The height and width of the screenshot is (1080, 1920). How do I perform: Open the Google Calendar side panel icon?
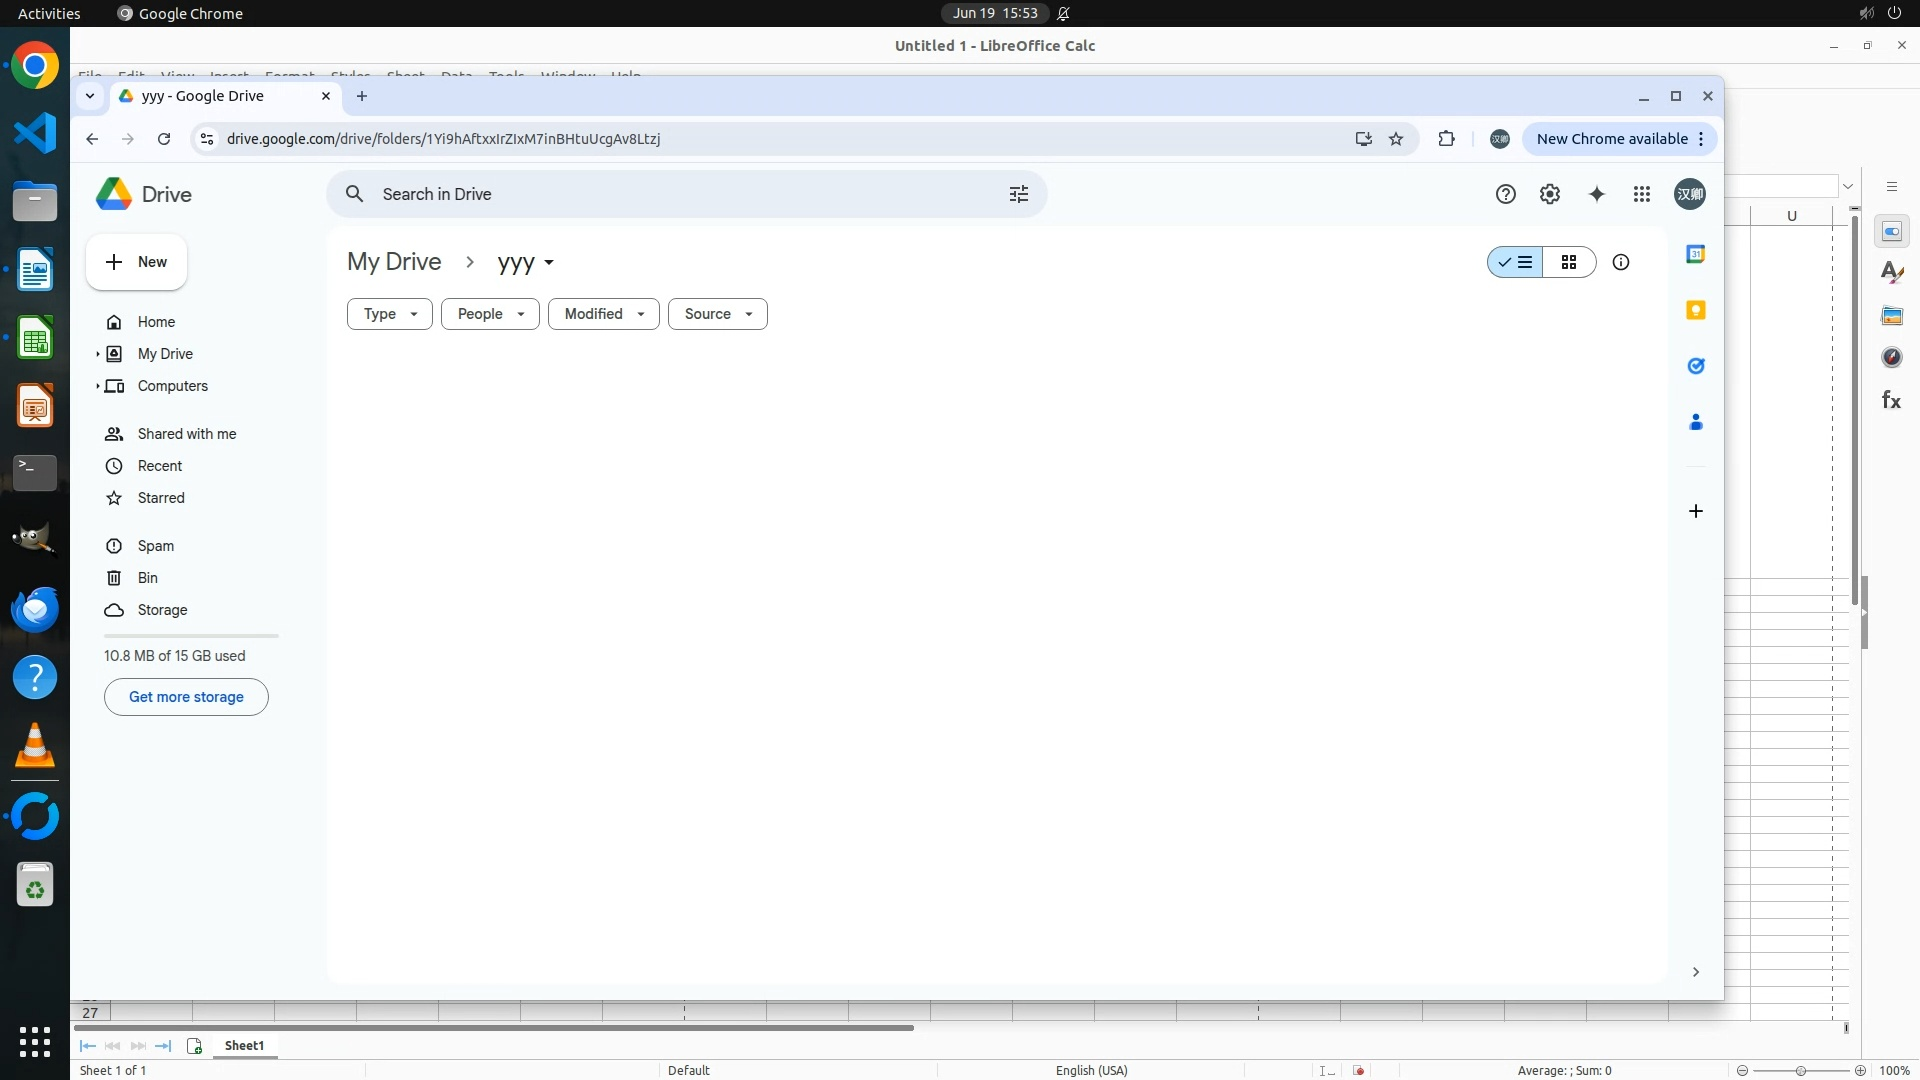tap(1695, 254)
